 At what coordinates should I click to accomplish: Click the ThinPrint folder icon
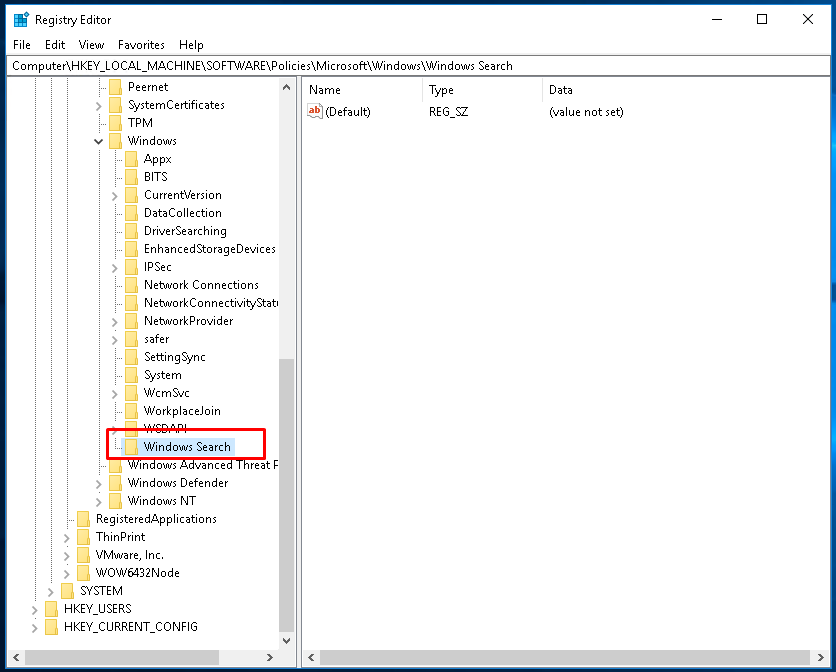tap(83, 537)
